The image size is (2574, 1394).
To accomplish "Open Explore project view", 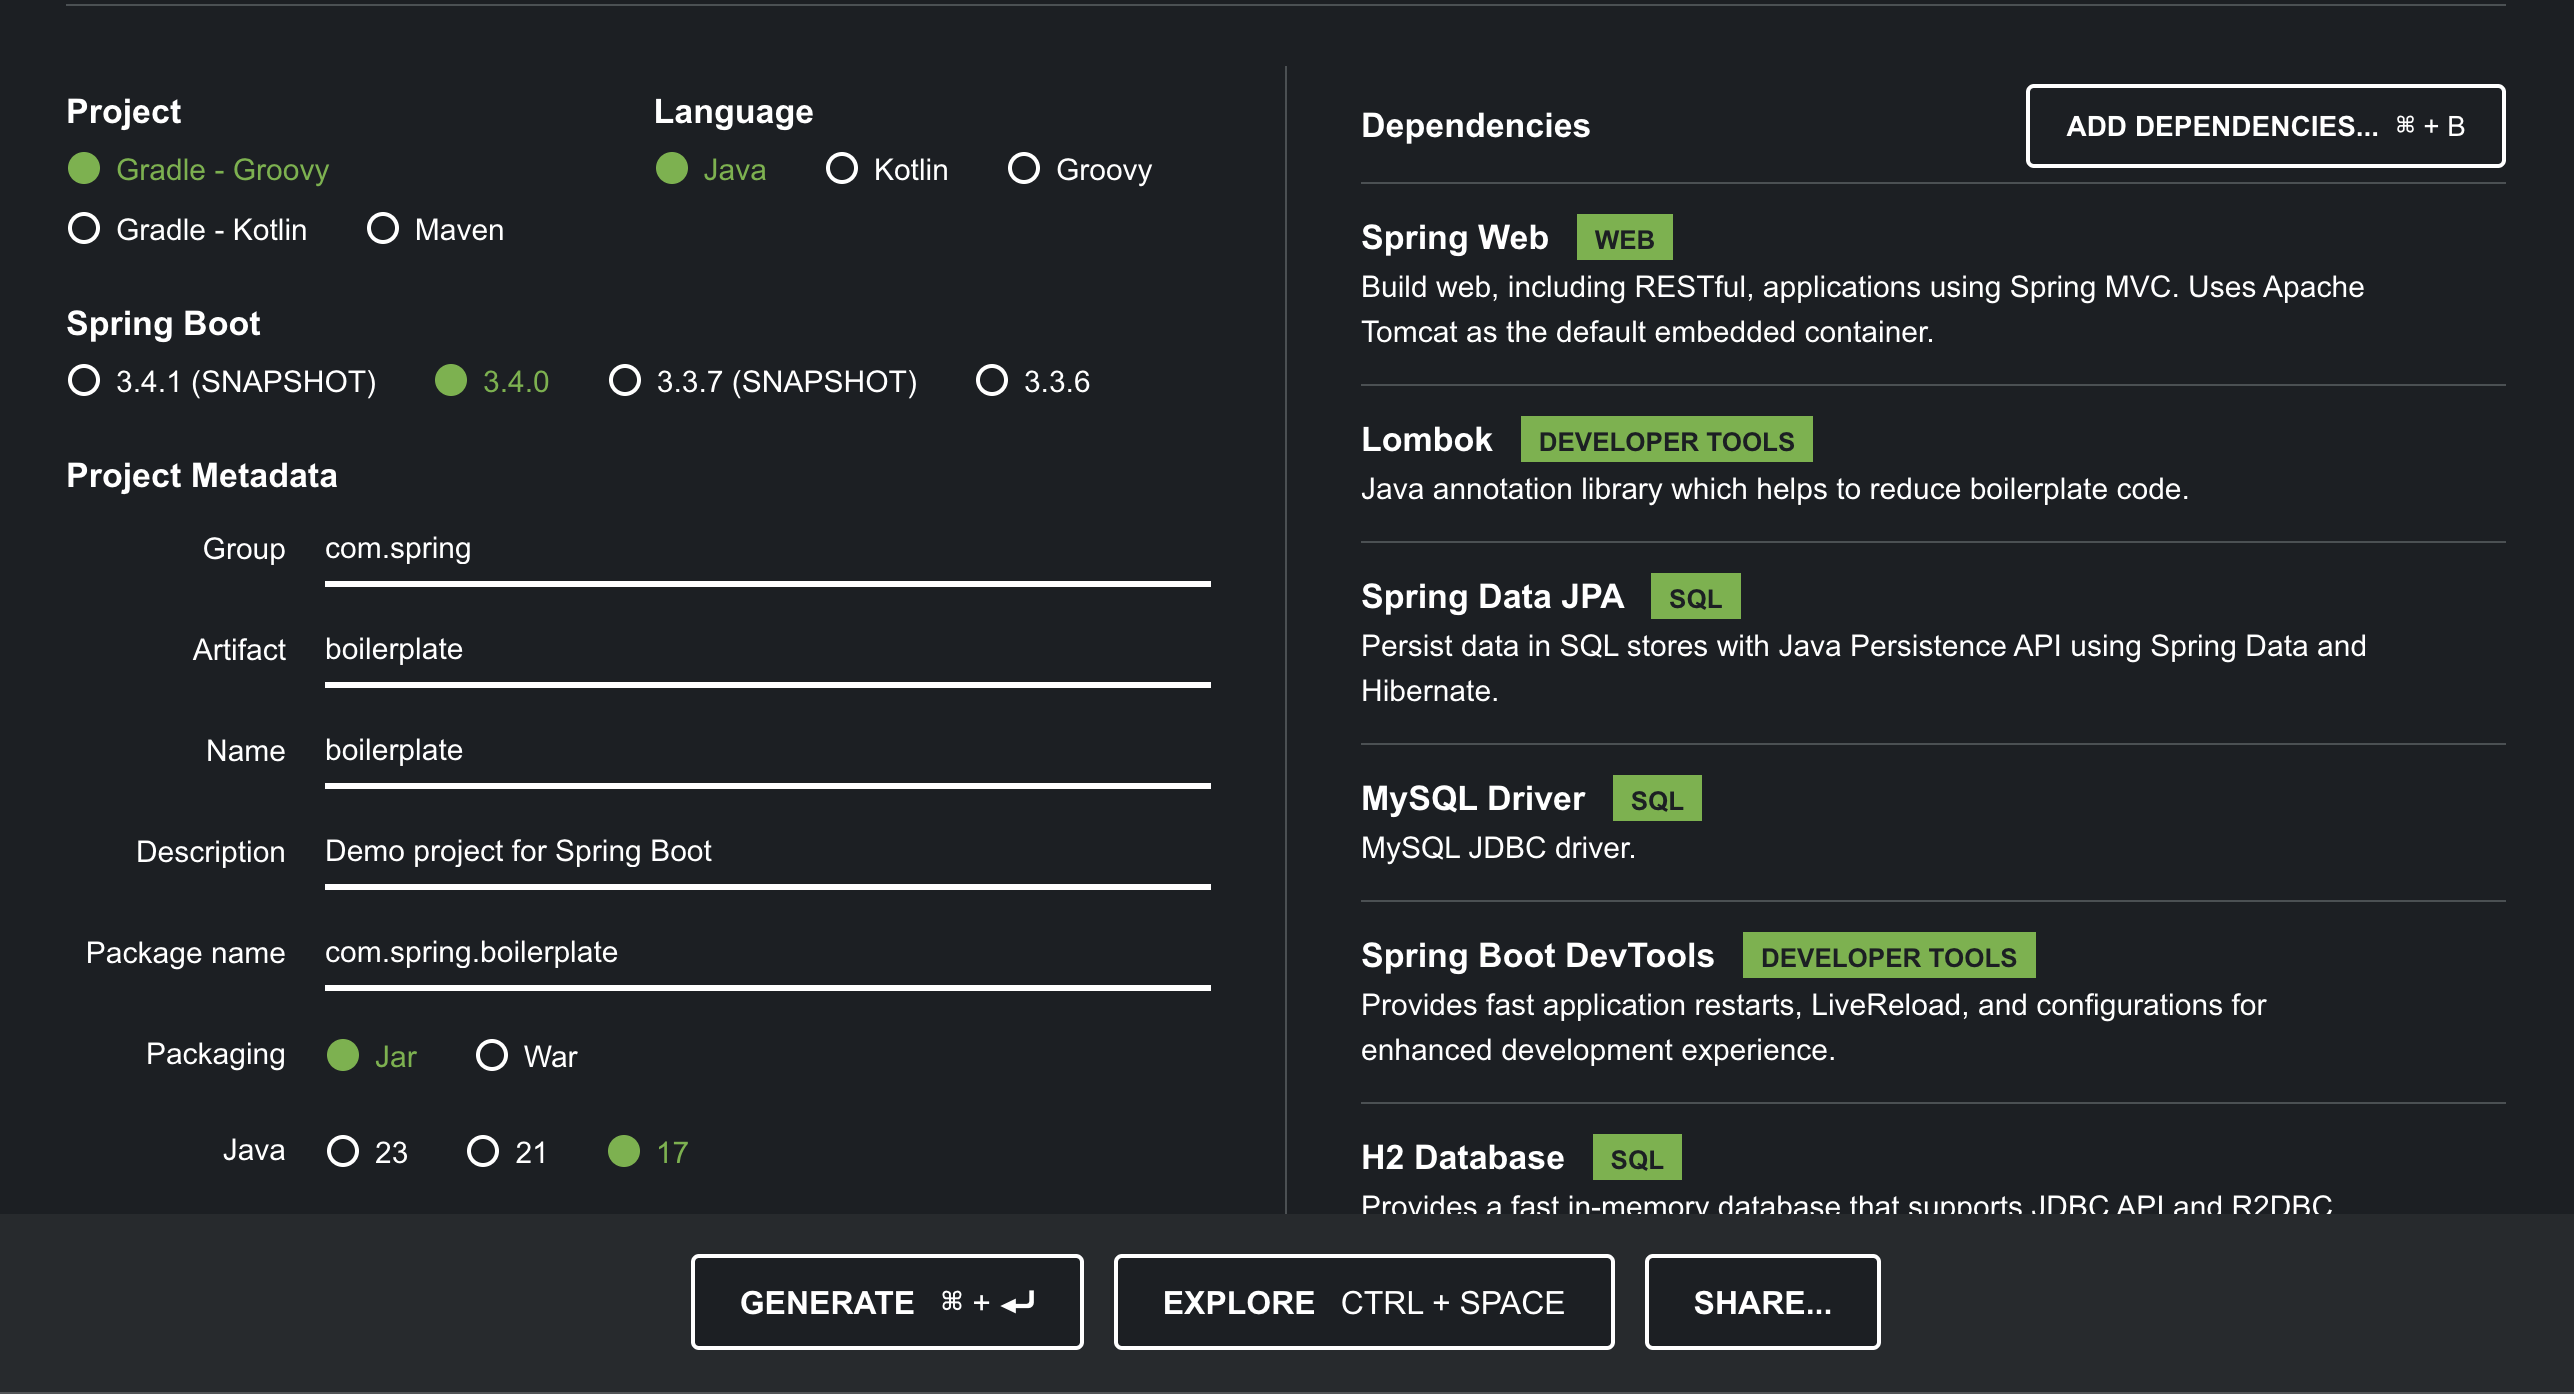I will pyautogui.click(x=1363, y=1302).
